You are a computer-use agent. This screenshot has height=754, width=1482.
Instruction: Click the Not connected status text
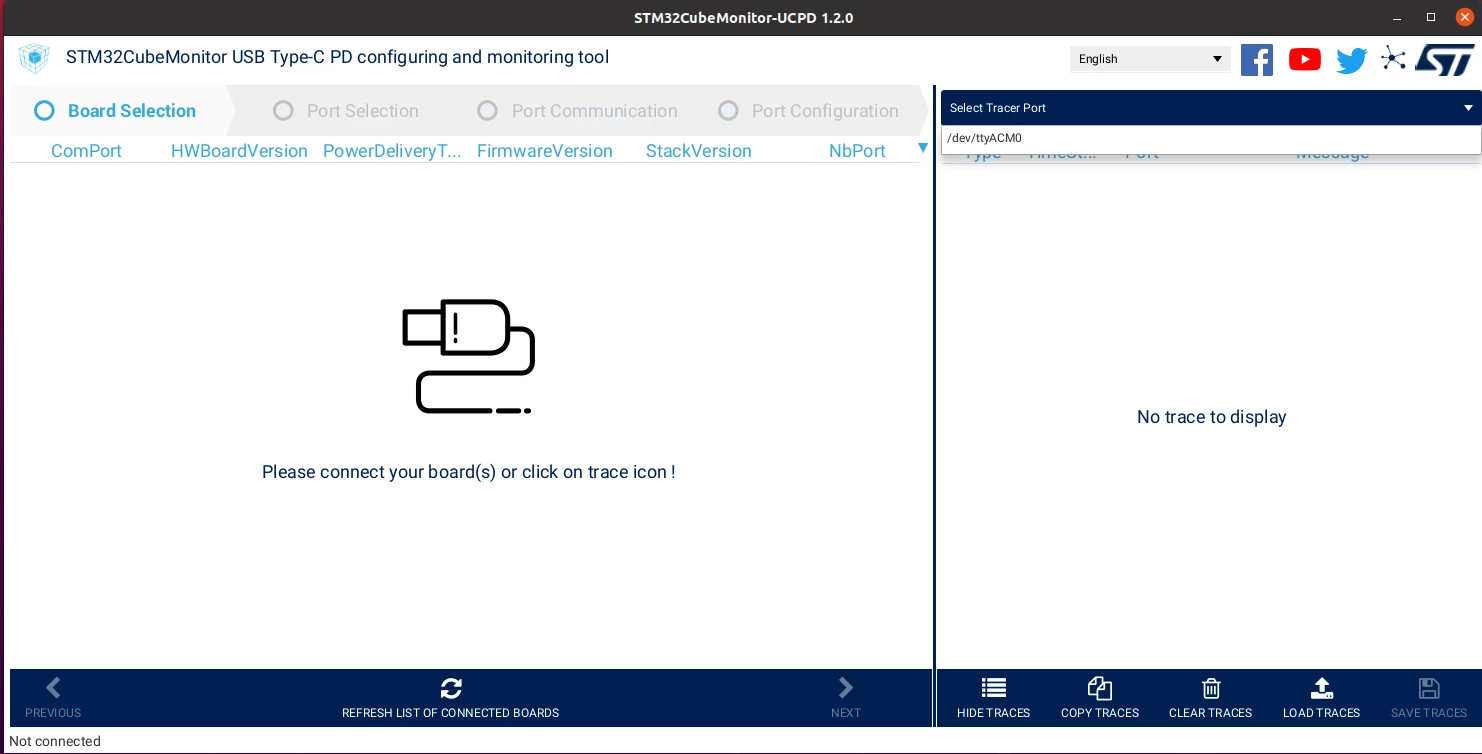[55, 741]
